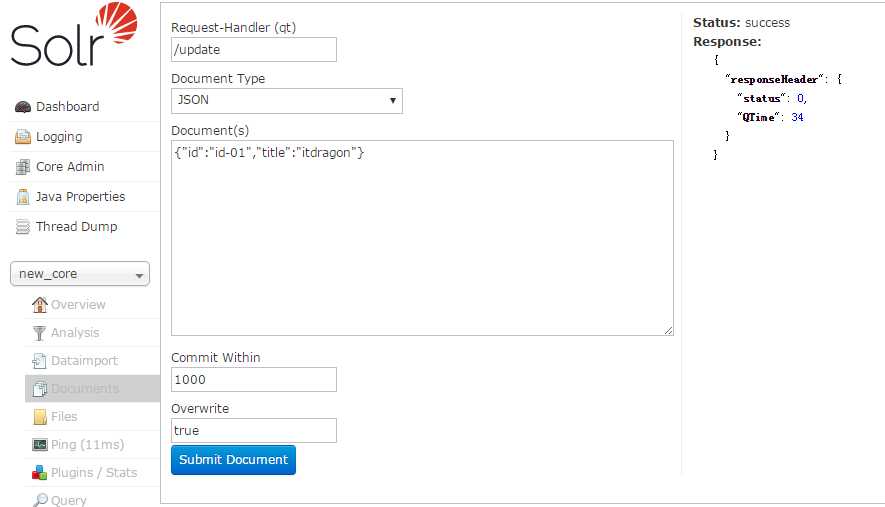Image resolution: width=885 pixels, height=507 pixels.
Task: Click the status value 0
Action: pos(801,98)
